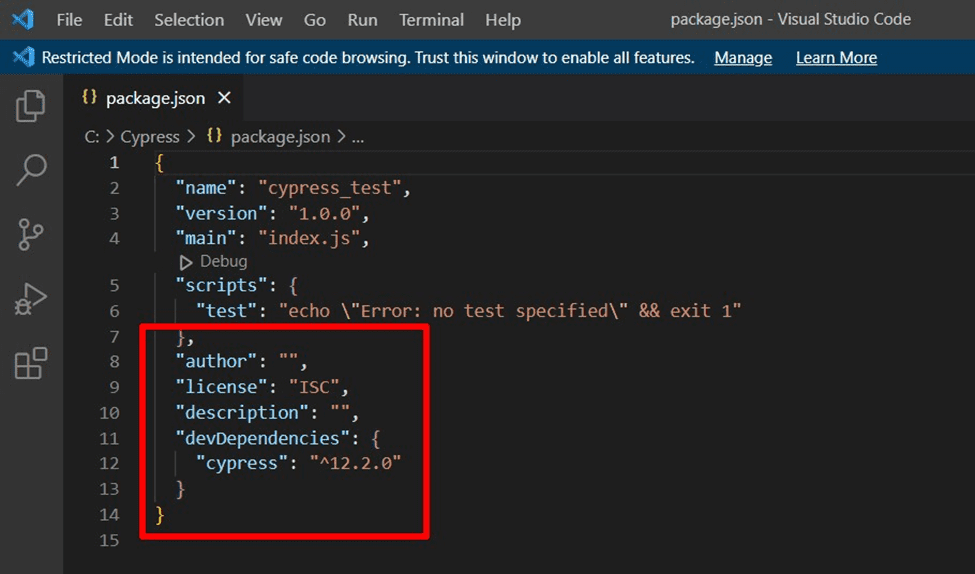Screen dimensions: 975x574
Task: Click the VS Code logo in title bar
Action: (x=23, y=19)
